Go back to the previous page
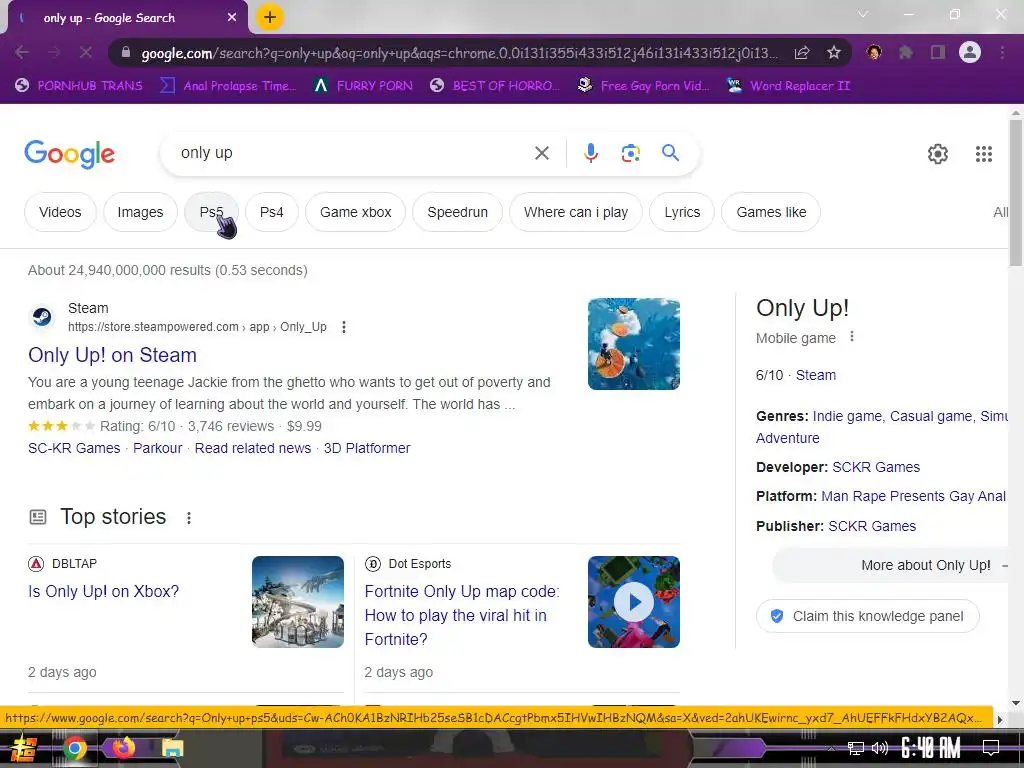This screenshot has width=1024, height=768. click(22, 52)
